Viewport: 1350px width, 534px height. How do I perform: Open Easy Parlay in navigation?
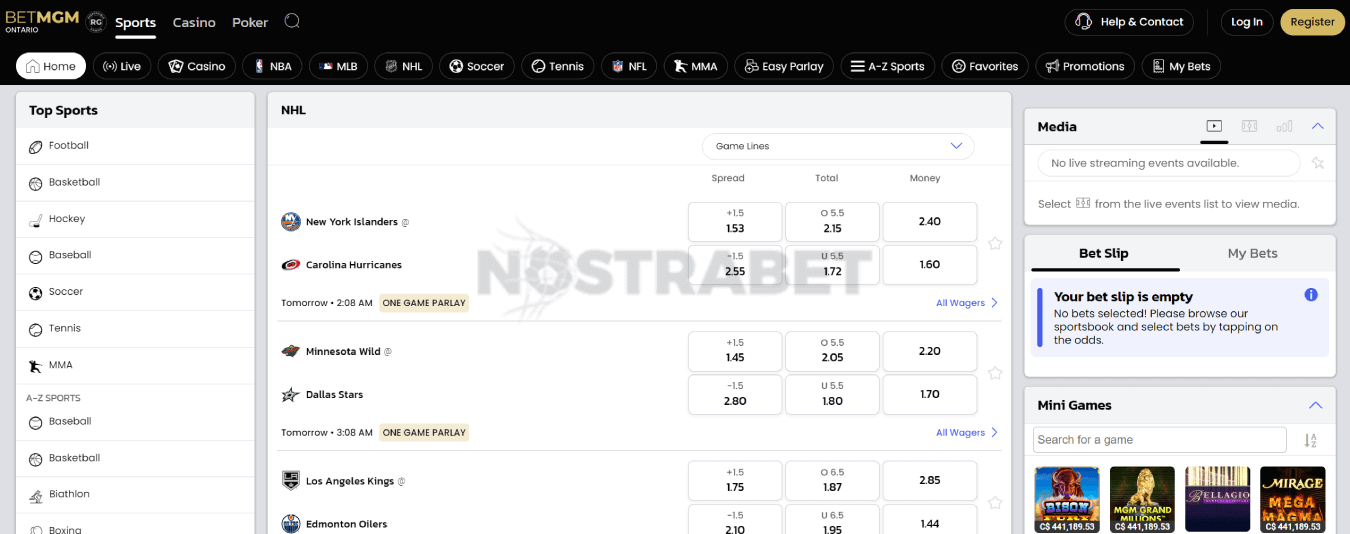point(784,66)
